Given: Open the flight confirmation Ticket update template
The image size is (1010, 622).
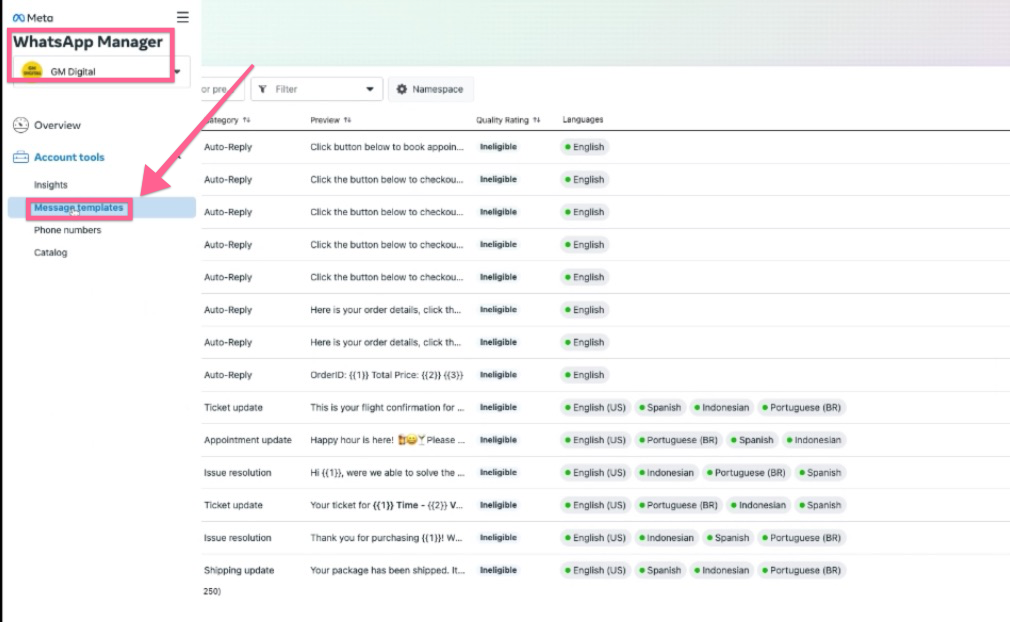Looking at the screenshot, I should tap(386, 408).
